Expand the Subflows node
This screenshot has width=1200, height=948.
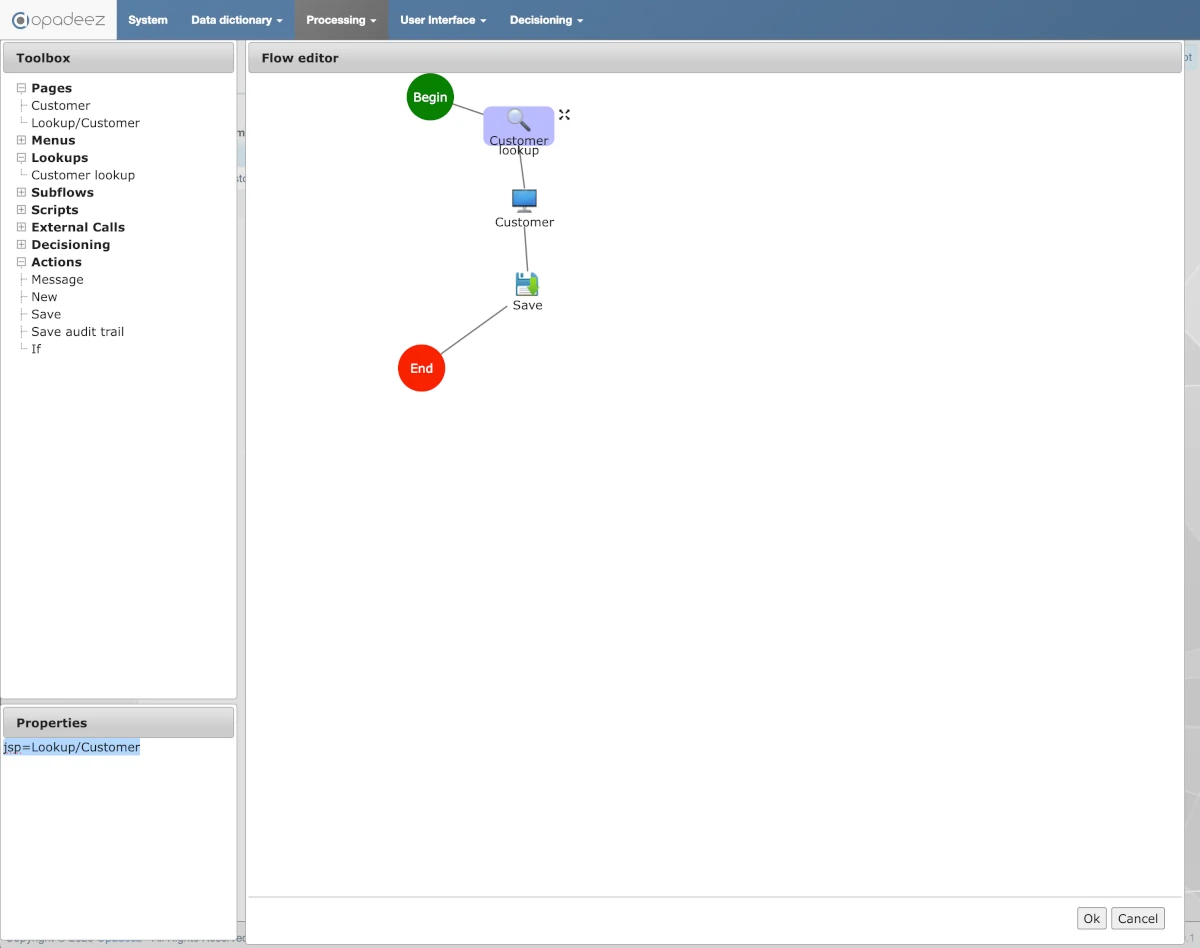click(x=21, y=192)
